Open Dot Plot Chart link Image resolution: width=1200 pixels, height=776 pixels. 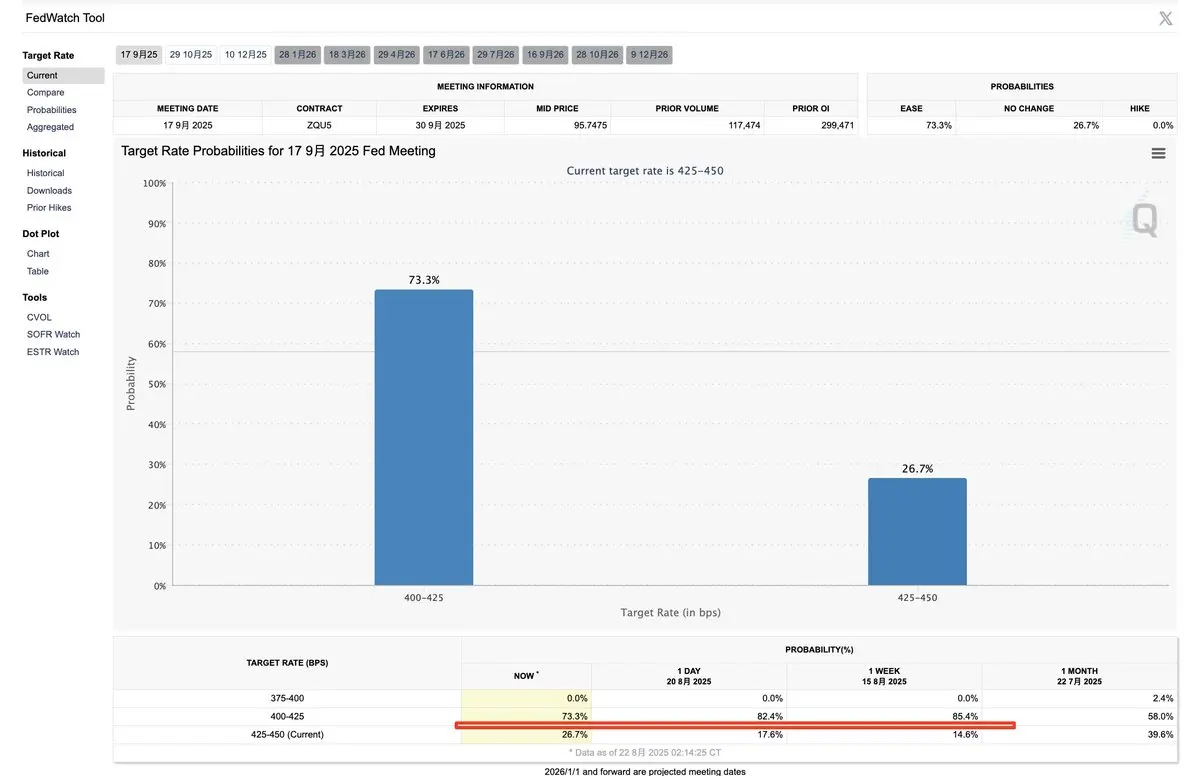(x=38, y=254)
